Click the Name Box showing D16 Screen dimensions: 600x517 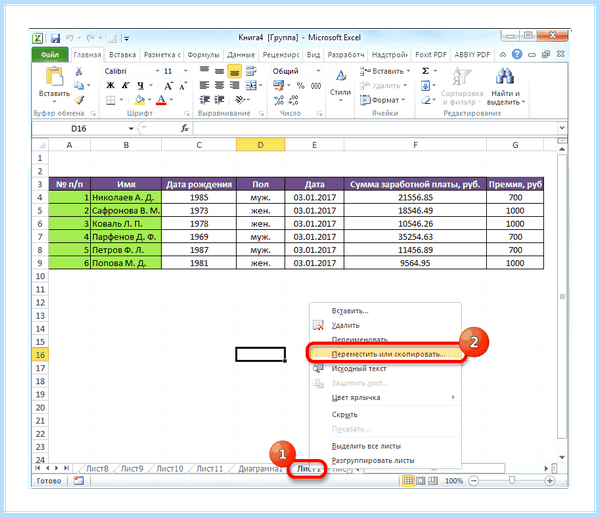coord(79,129)
